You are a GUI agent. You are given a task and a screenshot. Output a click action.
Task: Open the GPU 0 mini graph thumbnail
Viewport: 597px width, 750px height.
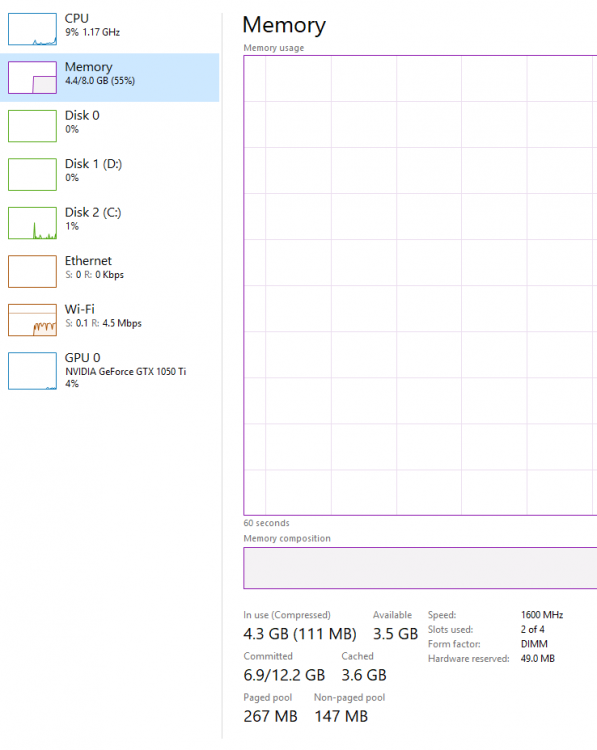click(x=32, y=371)
